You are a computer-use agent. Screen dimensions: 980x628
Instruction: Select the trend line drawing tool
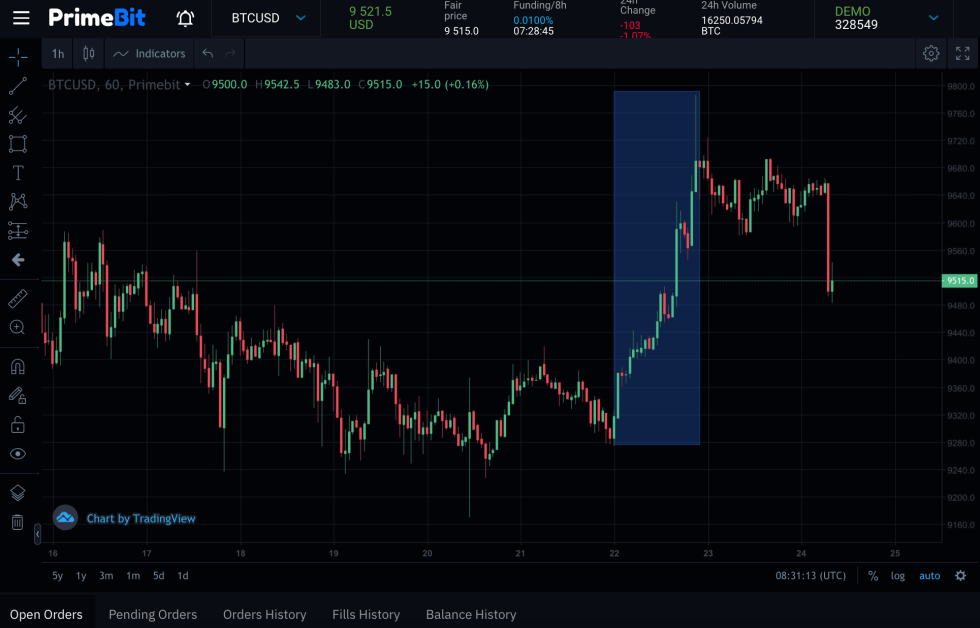(17, 87)
